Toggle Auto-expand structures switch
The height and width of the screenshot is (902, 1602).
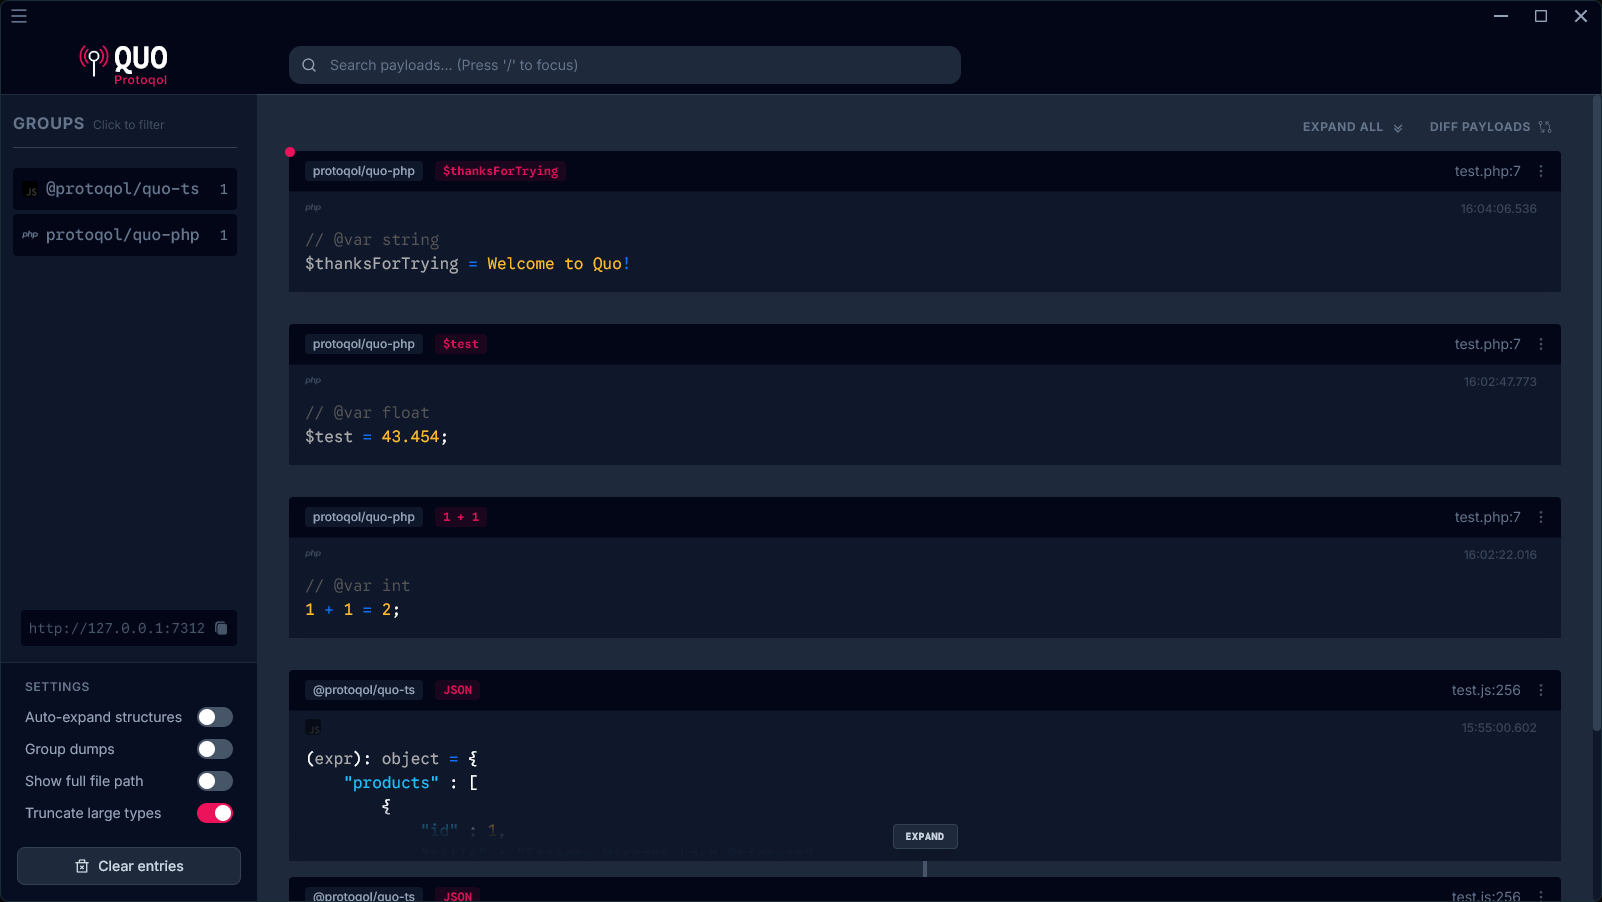215,717
